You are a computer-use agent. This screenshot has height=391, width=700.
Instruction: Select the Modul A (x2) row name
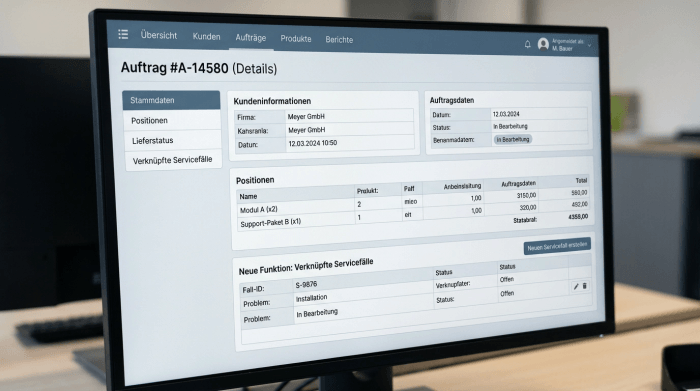coord(258,209)
